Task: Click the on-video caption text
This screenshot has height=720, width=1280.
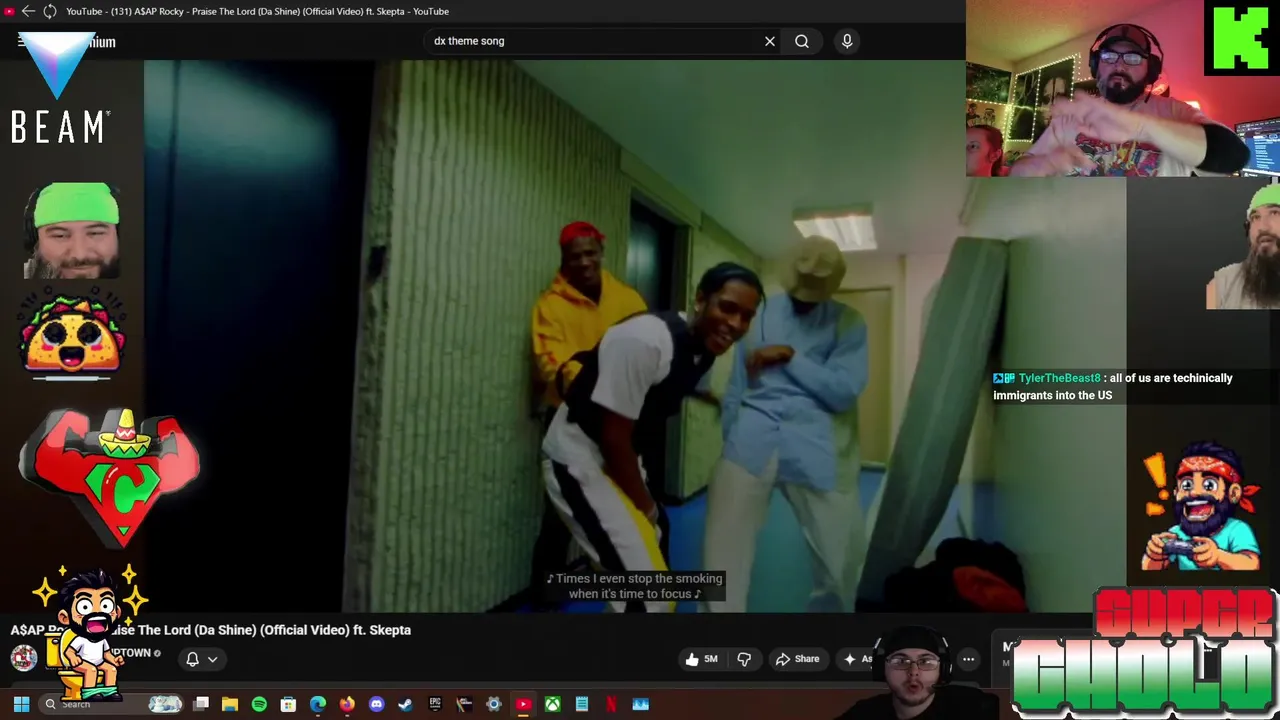Action: click(634, 586)
